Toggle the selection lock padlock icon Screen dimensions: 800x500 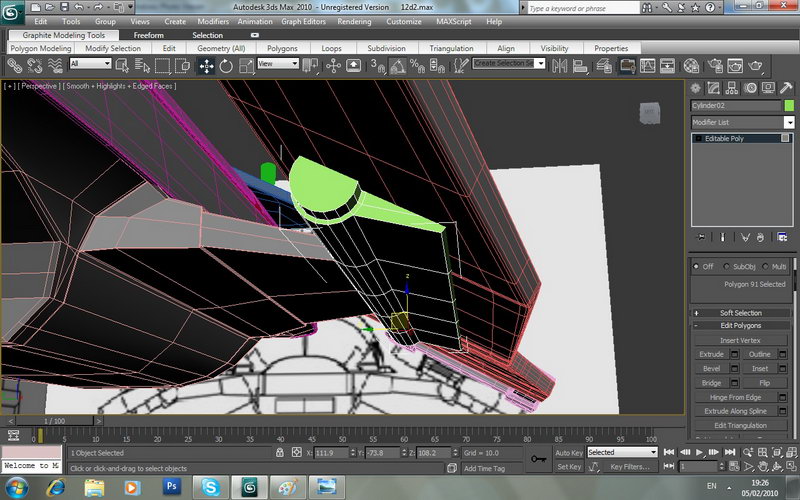pos(280,453)
